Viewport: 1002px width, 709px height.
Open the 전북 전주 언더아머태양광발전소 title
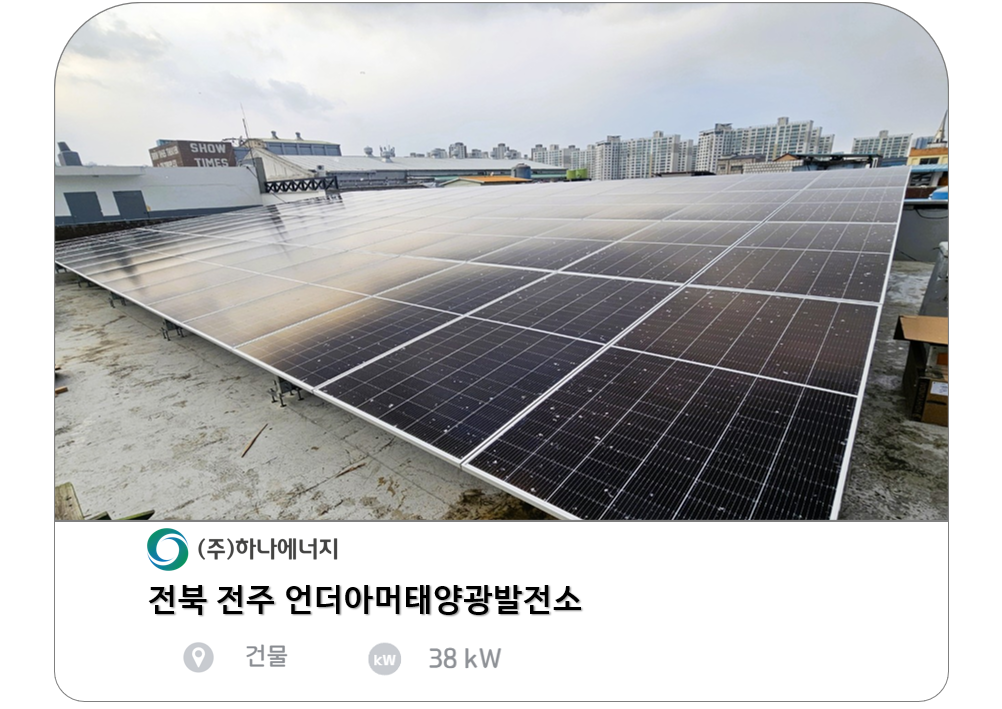(x=364, y=600)
